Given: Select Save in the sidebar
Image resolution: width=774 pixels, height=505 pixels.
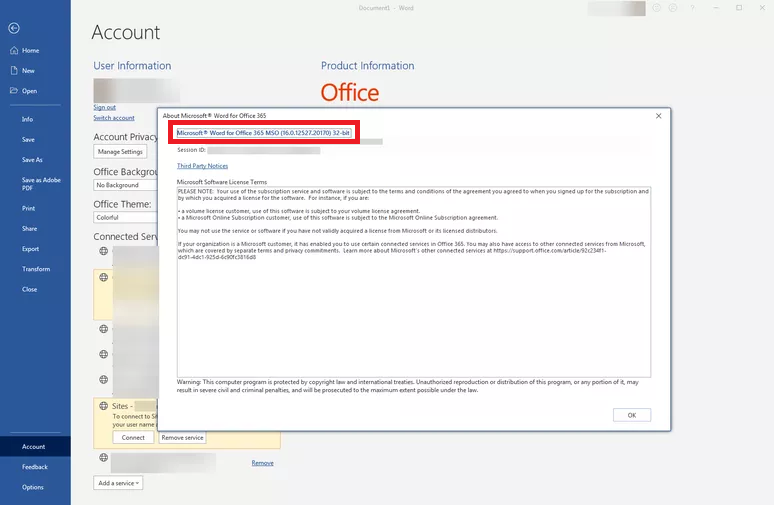Looking at the screenshot, I should 28,139.
